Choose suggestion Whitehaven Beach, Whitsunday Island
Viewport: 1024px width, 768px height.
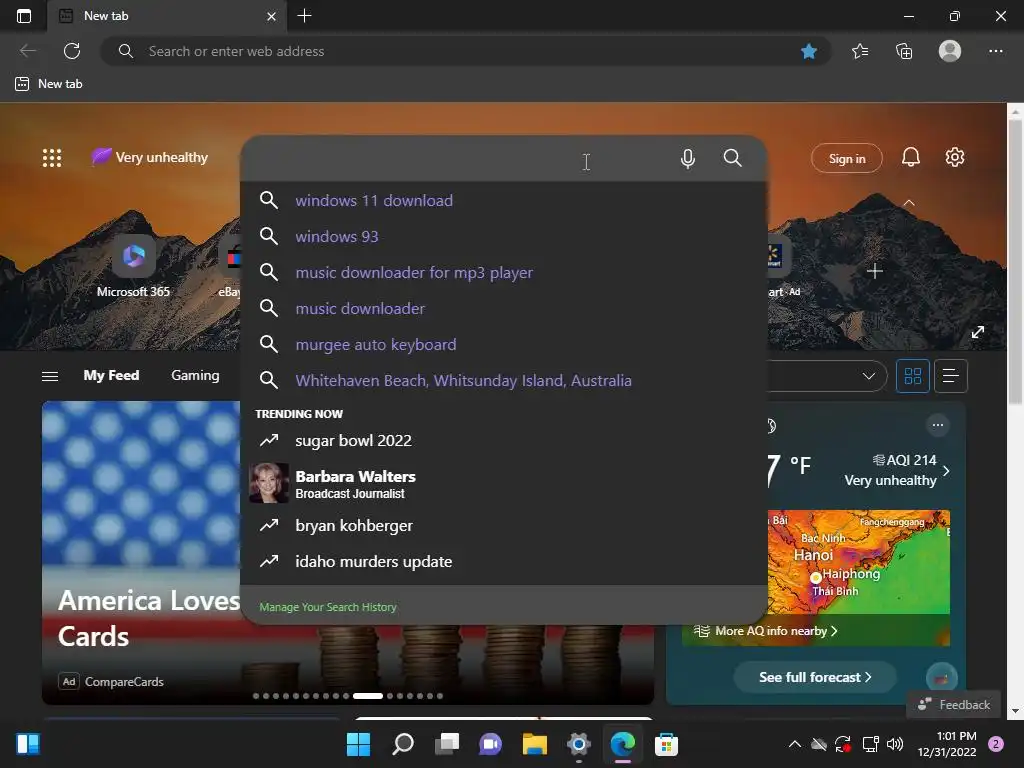click(x=503, y=380)
